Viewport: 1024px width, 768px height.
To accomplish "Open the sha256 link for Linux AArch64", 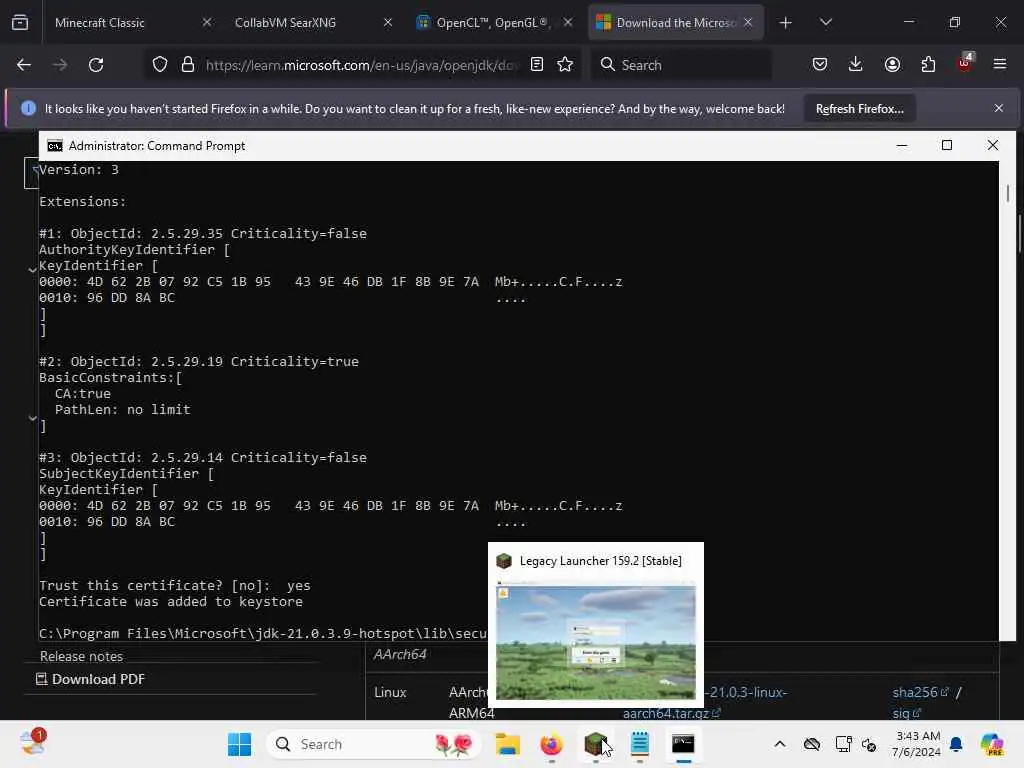I will 921,692.
